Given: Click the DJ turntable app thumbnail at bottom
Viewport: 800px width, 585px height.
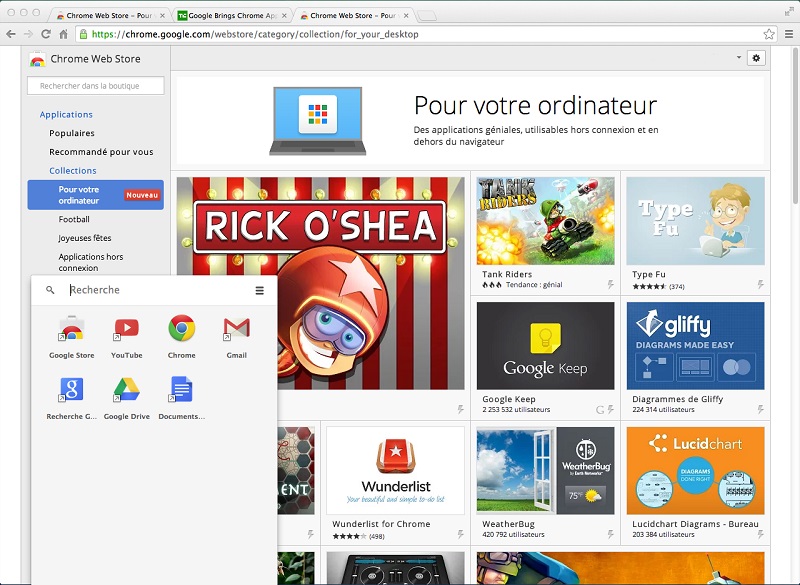Looking at the screenshot, I should (x=395, y=568).
